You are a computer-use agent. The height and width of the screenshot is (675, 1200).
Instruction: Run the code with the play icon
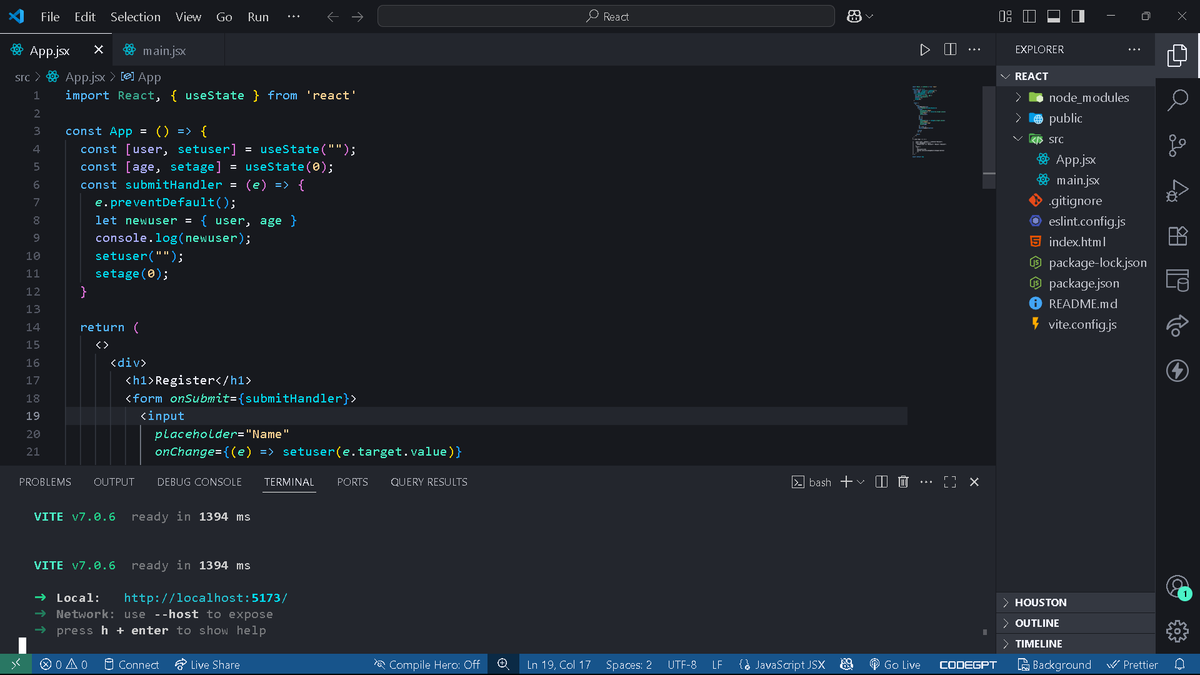pos(925,50)
